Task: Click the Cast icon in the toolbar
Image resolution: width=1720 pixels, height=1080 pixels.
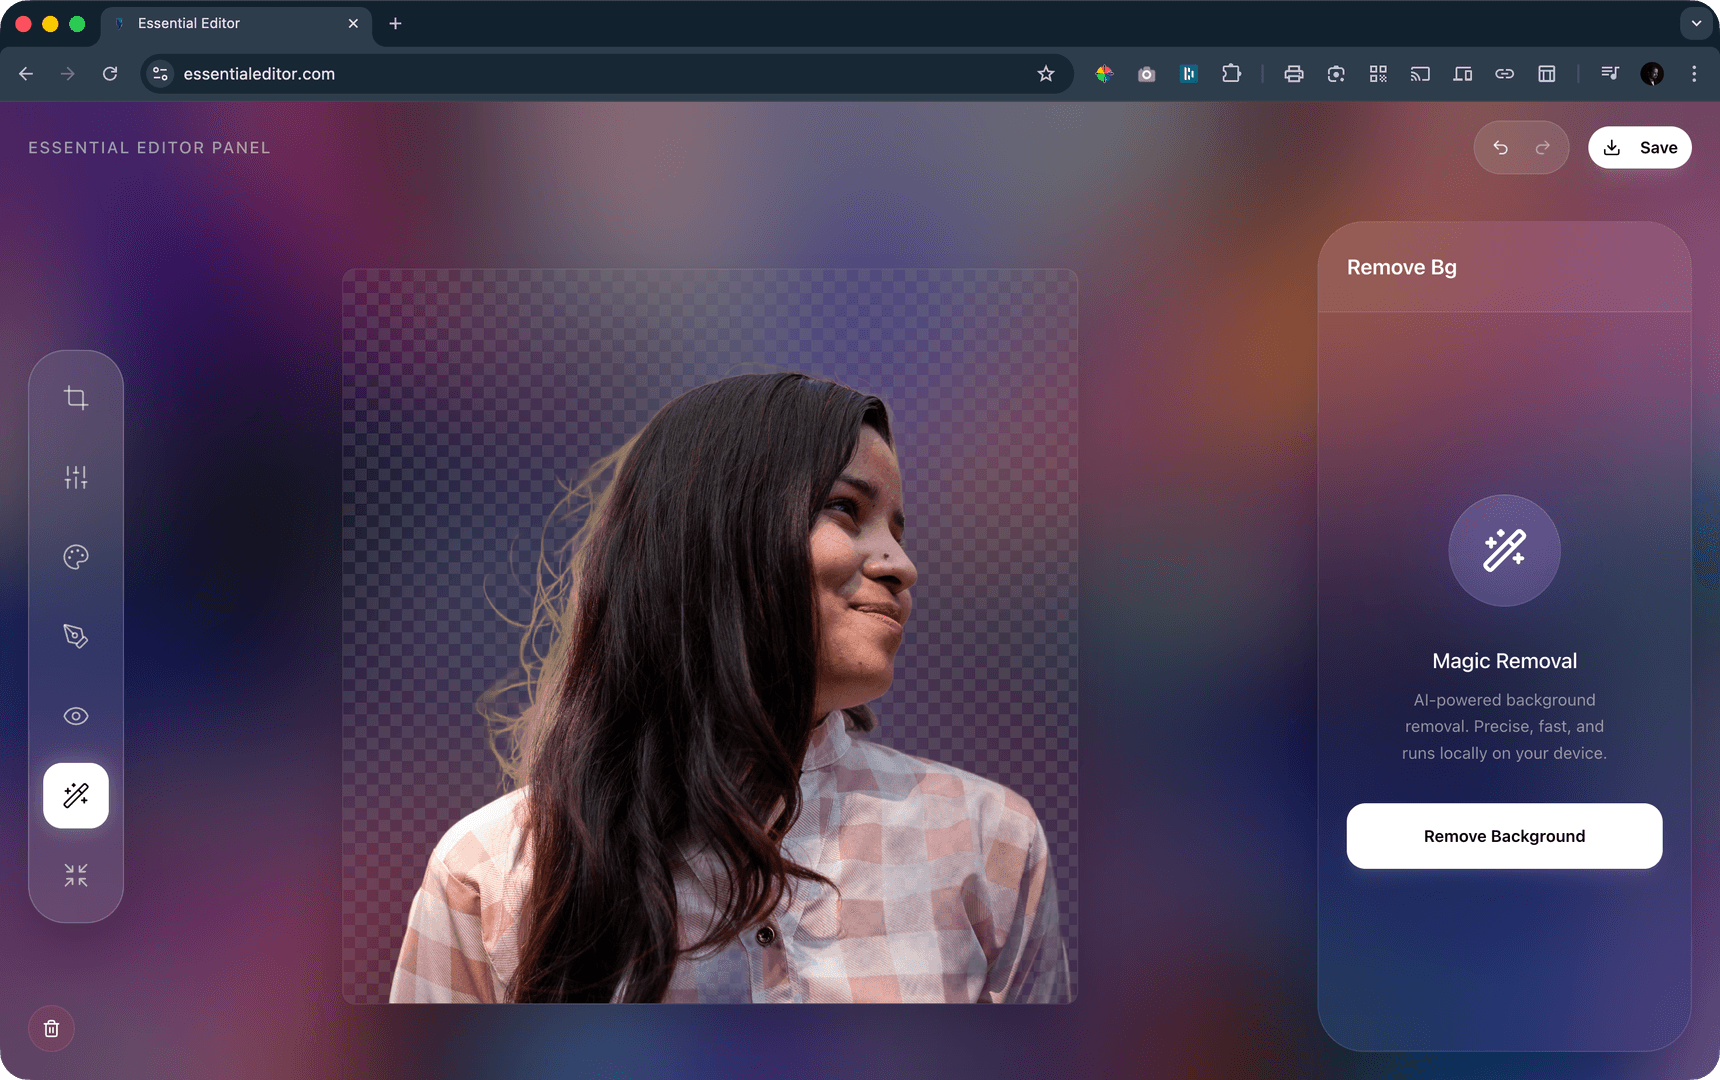Action: pyautogui.click(x=1420, y=73)
